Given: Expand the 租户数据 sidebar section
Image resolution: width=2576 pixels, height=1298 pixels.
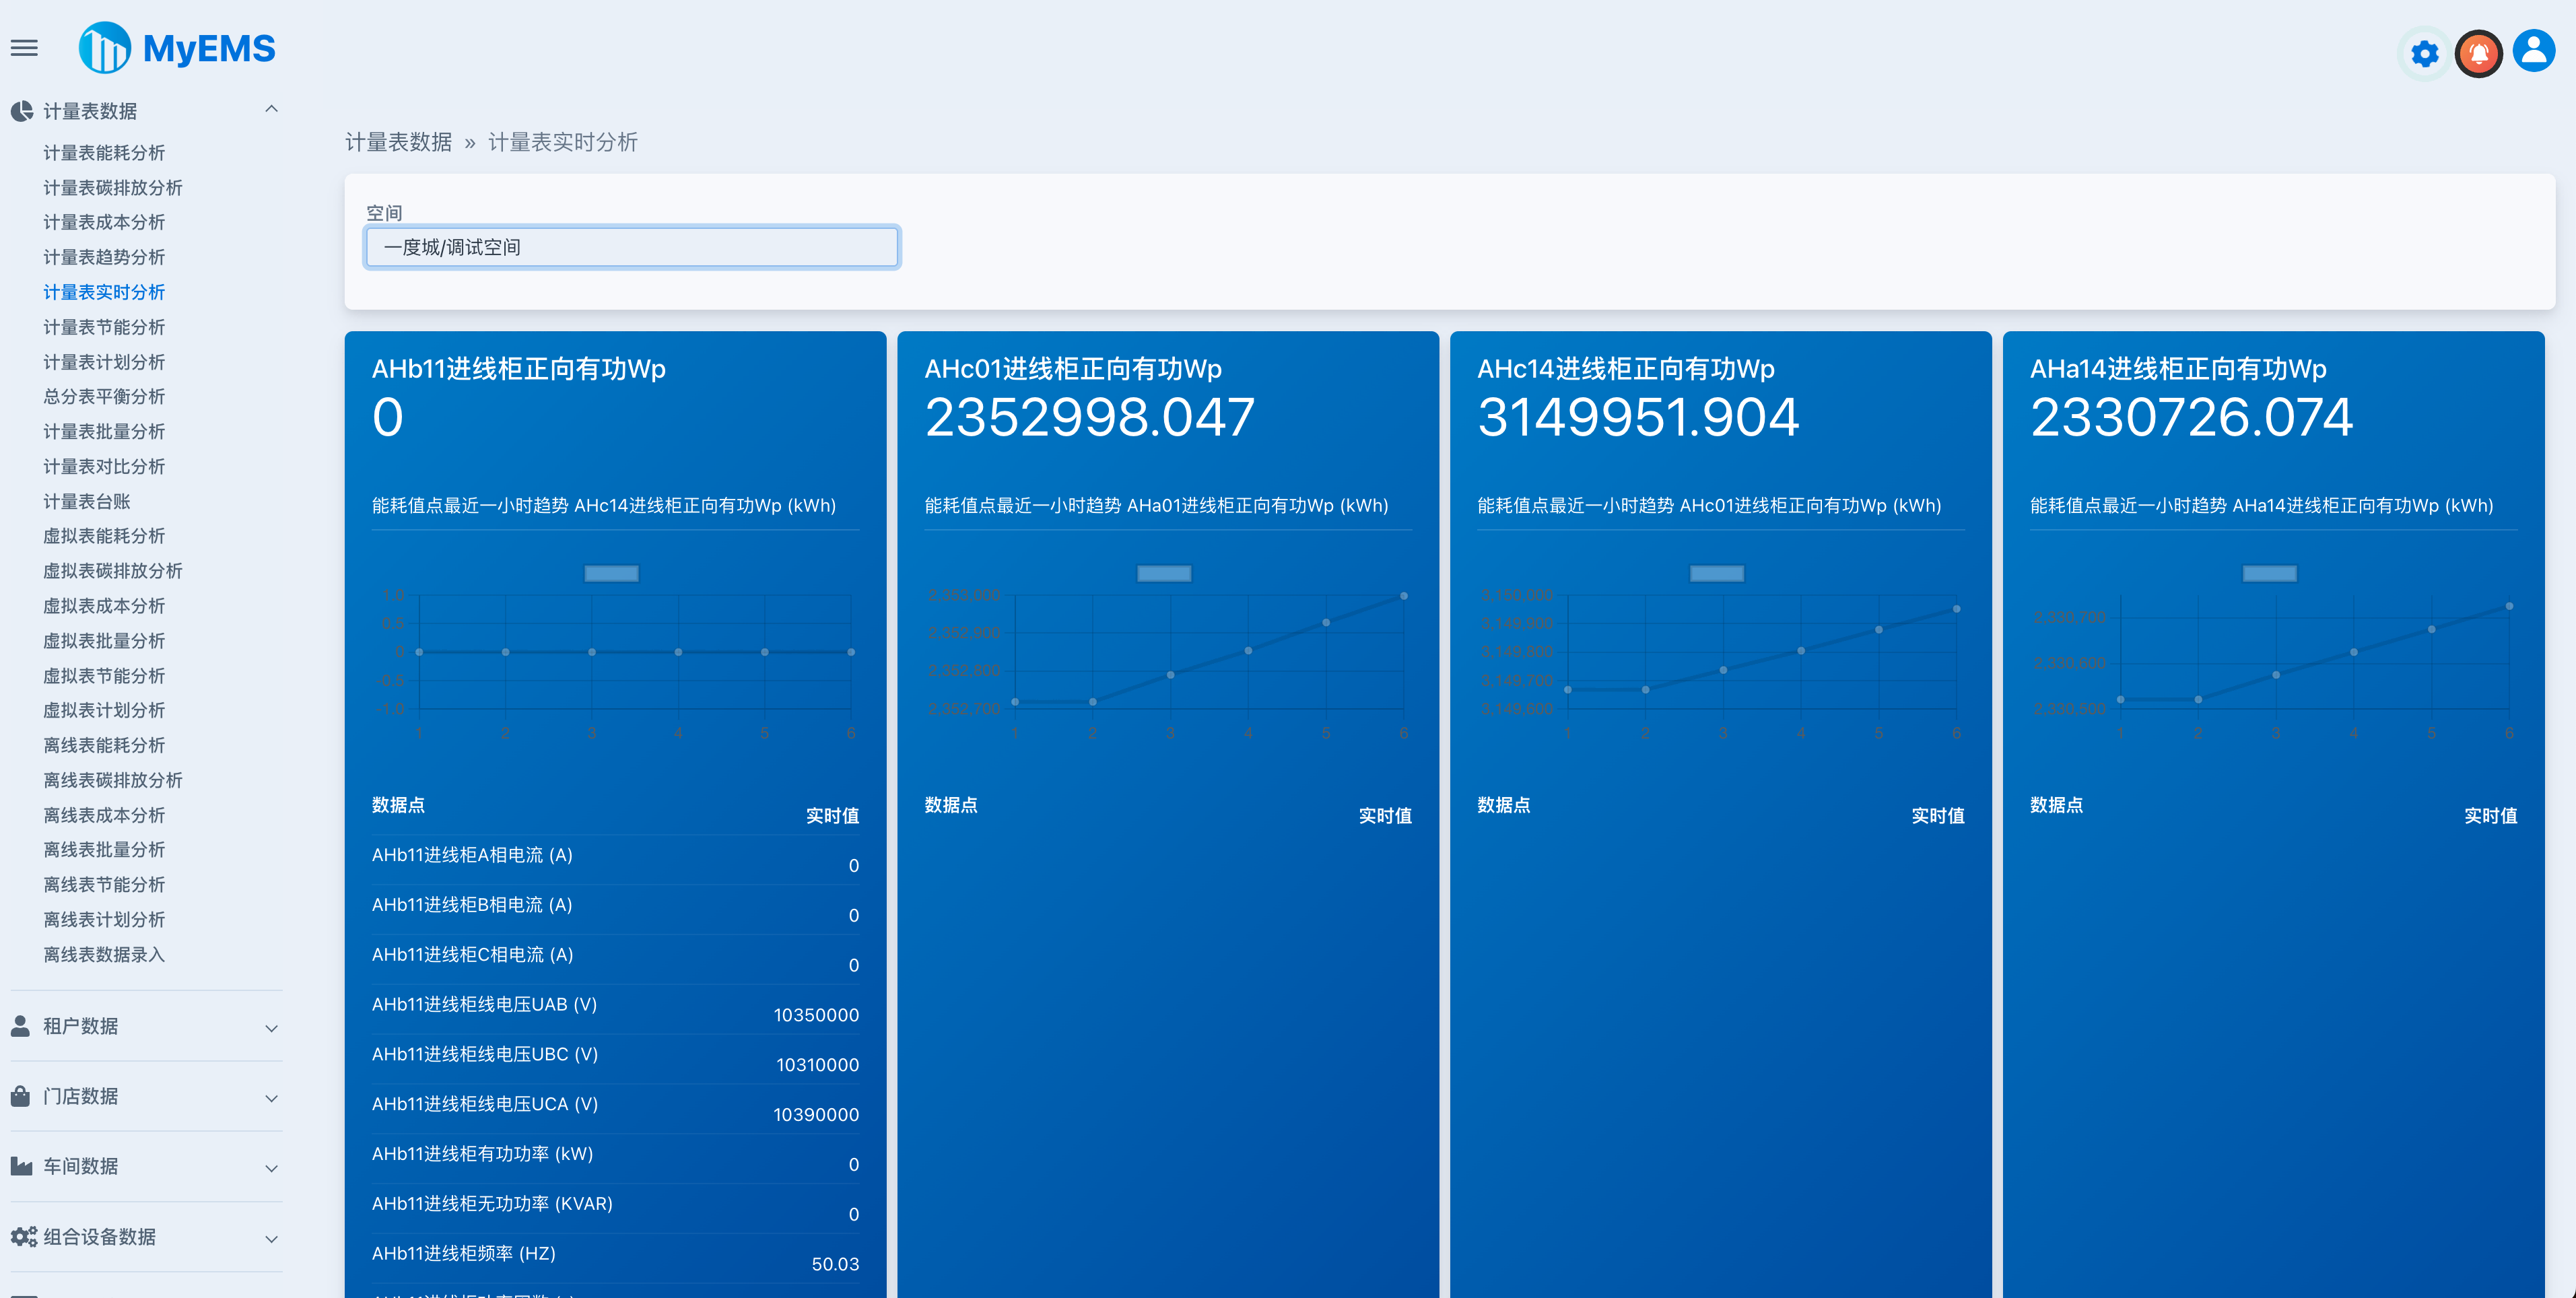Looking at the screenshot, I should [x=271, y=1027].
